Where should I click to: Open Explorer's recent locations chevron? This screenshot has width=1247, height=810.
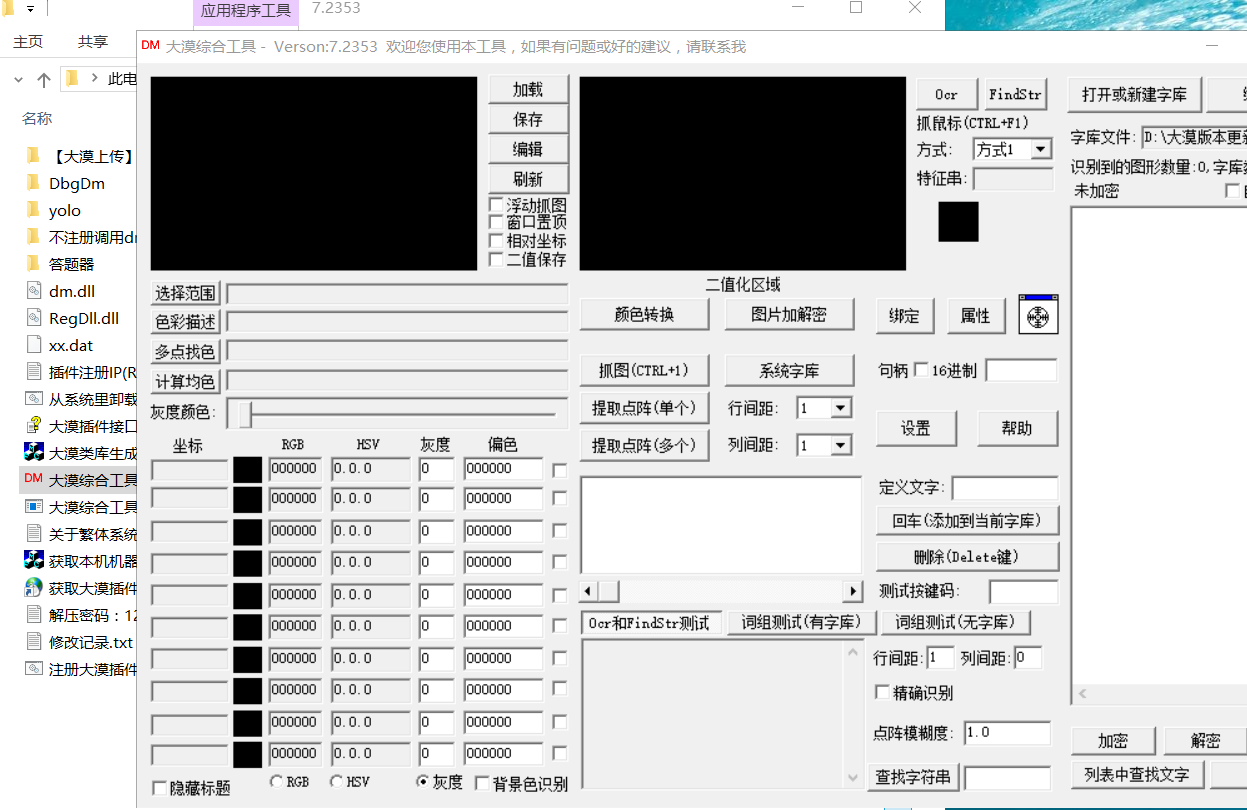[x=19, y=79]
